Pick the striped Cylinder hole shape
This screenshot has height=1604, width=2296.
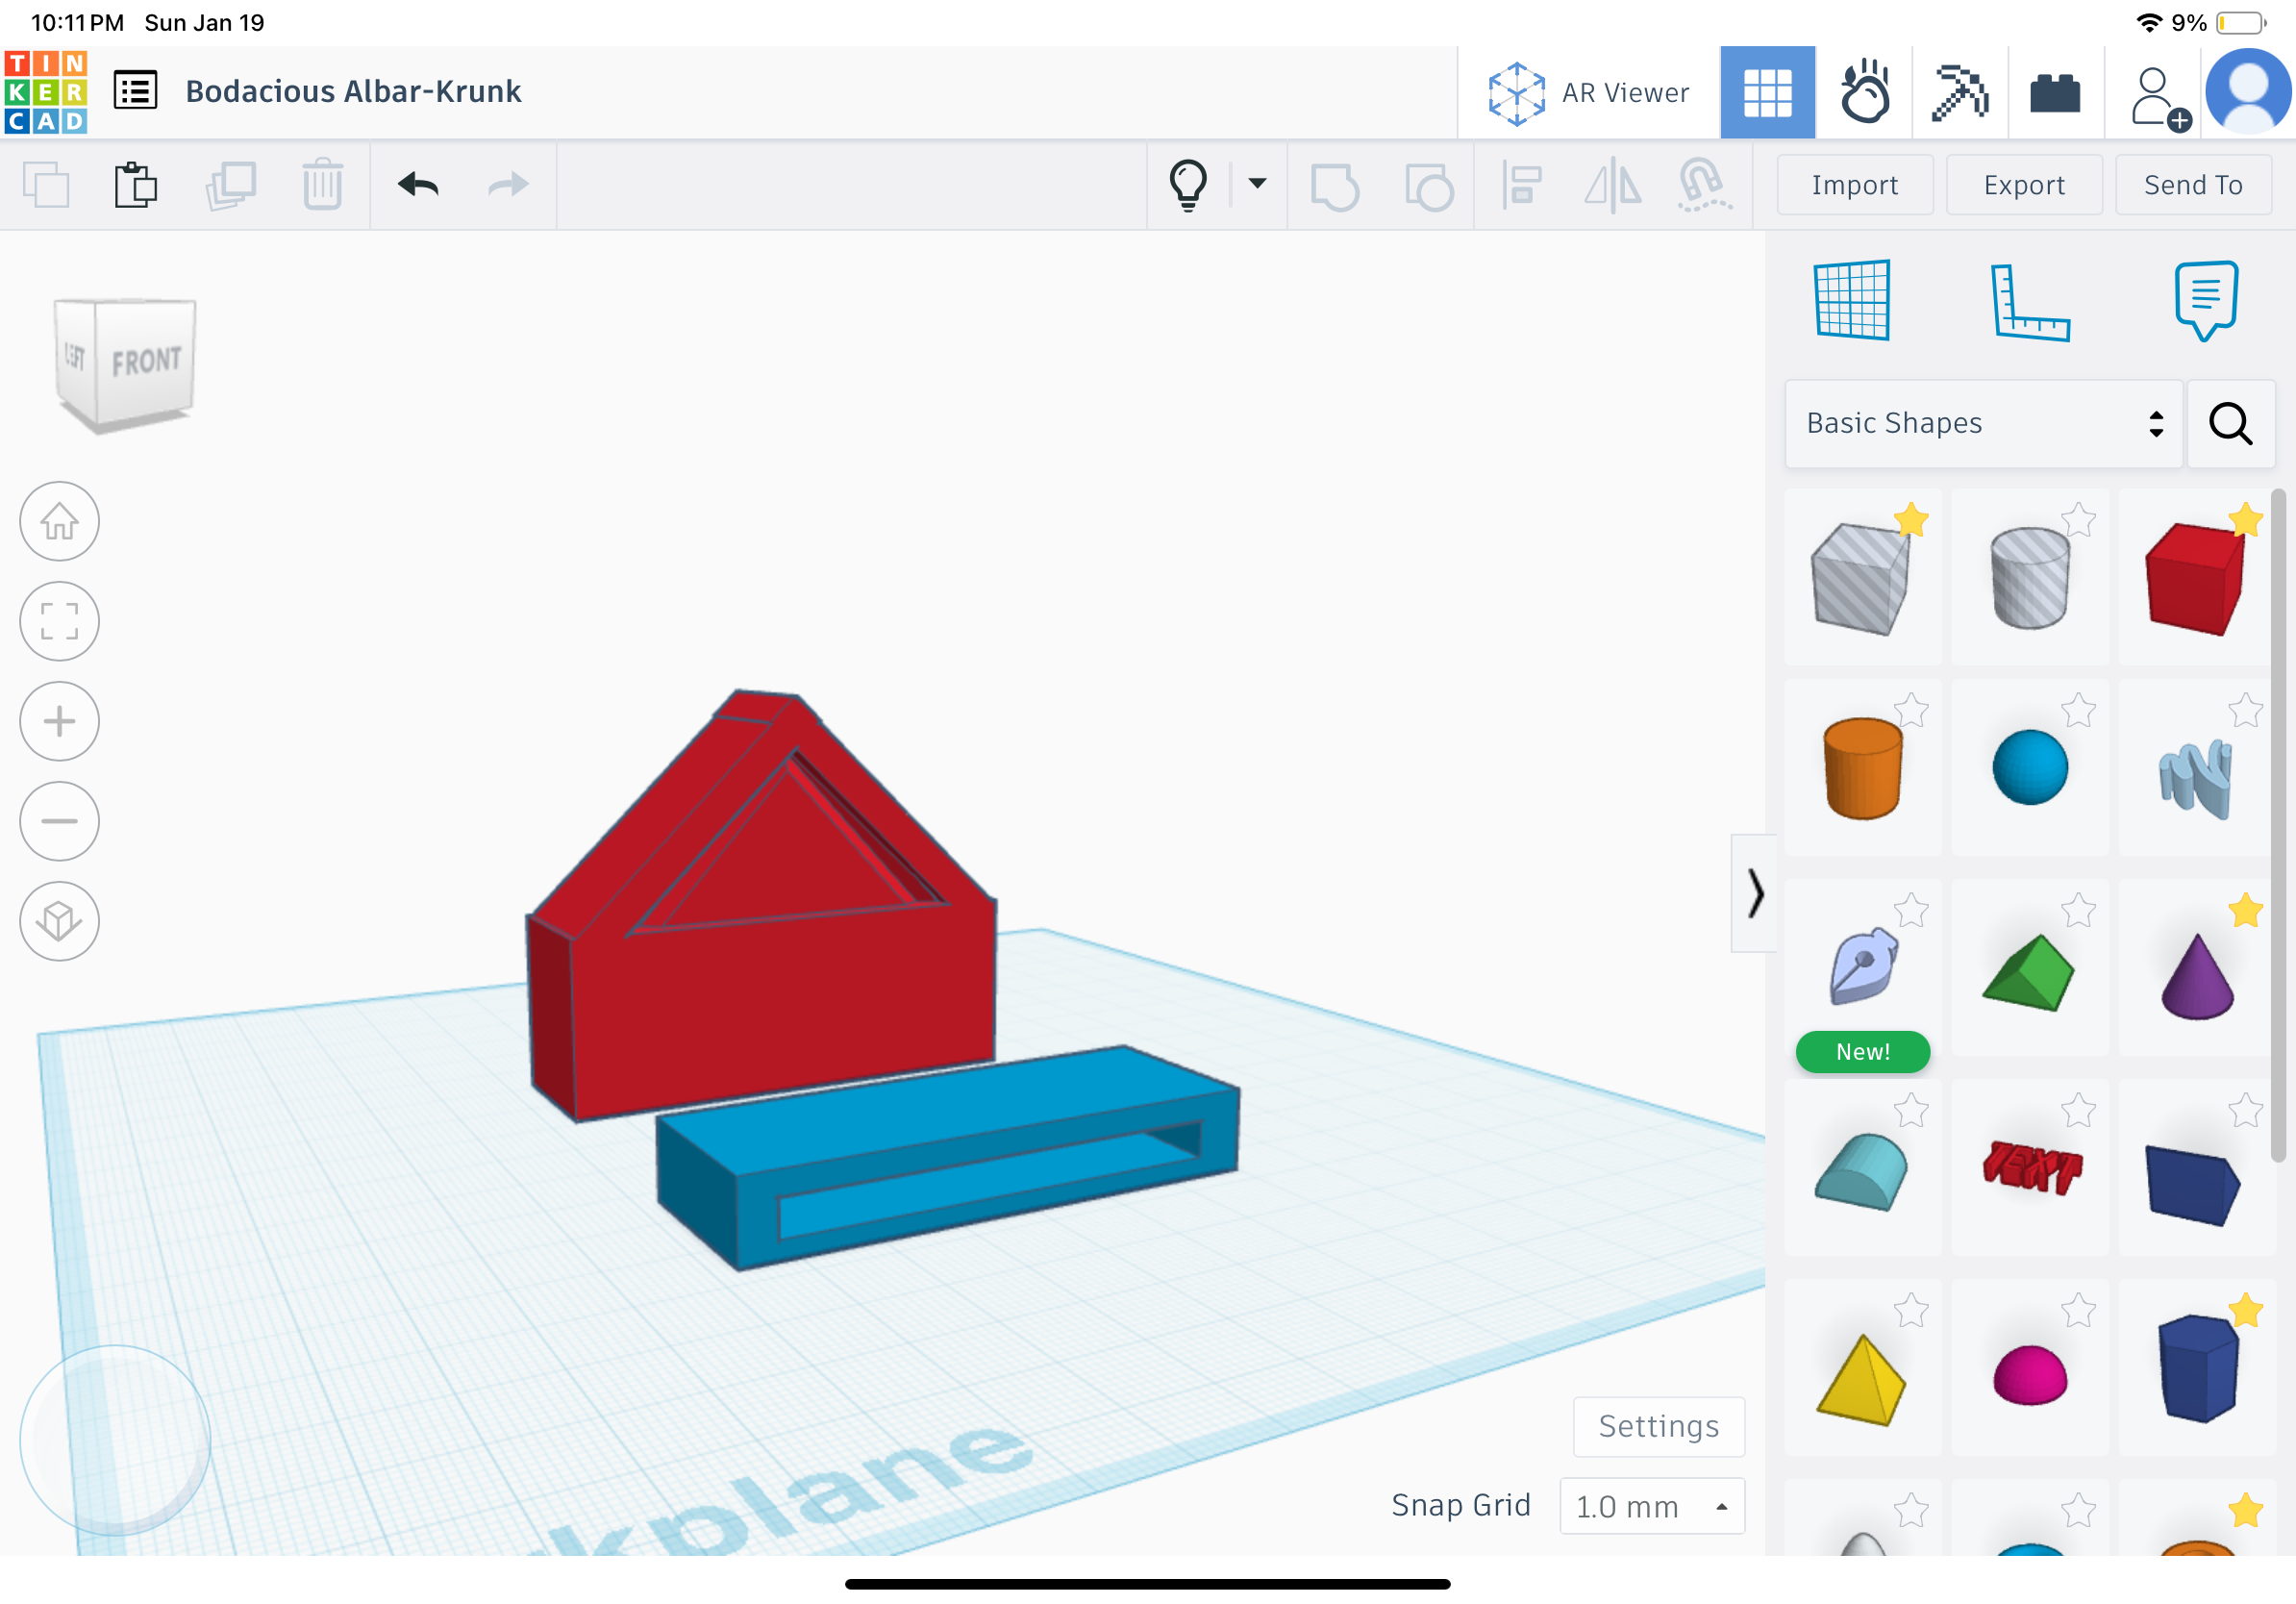(x=2030, y=578)
